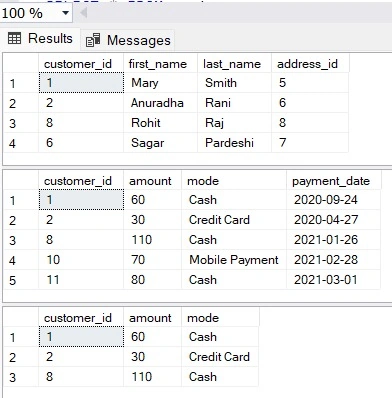Screen dimensions: 392x398
Task: Click the left scroll arrow beside zoom
Action: pos(83,13)
